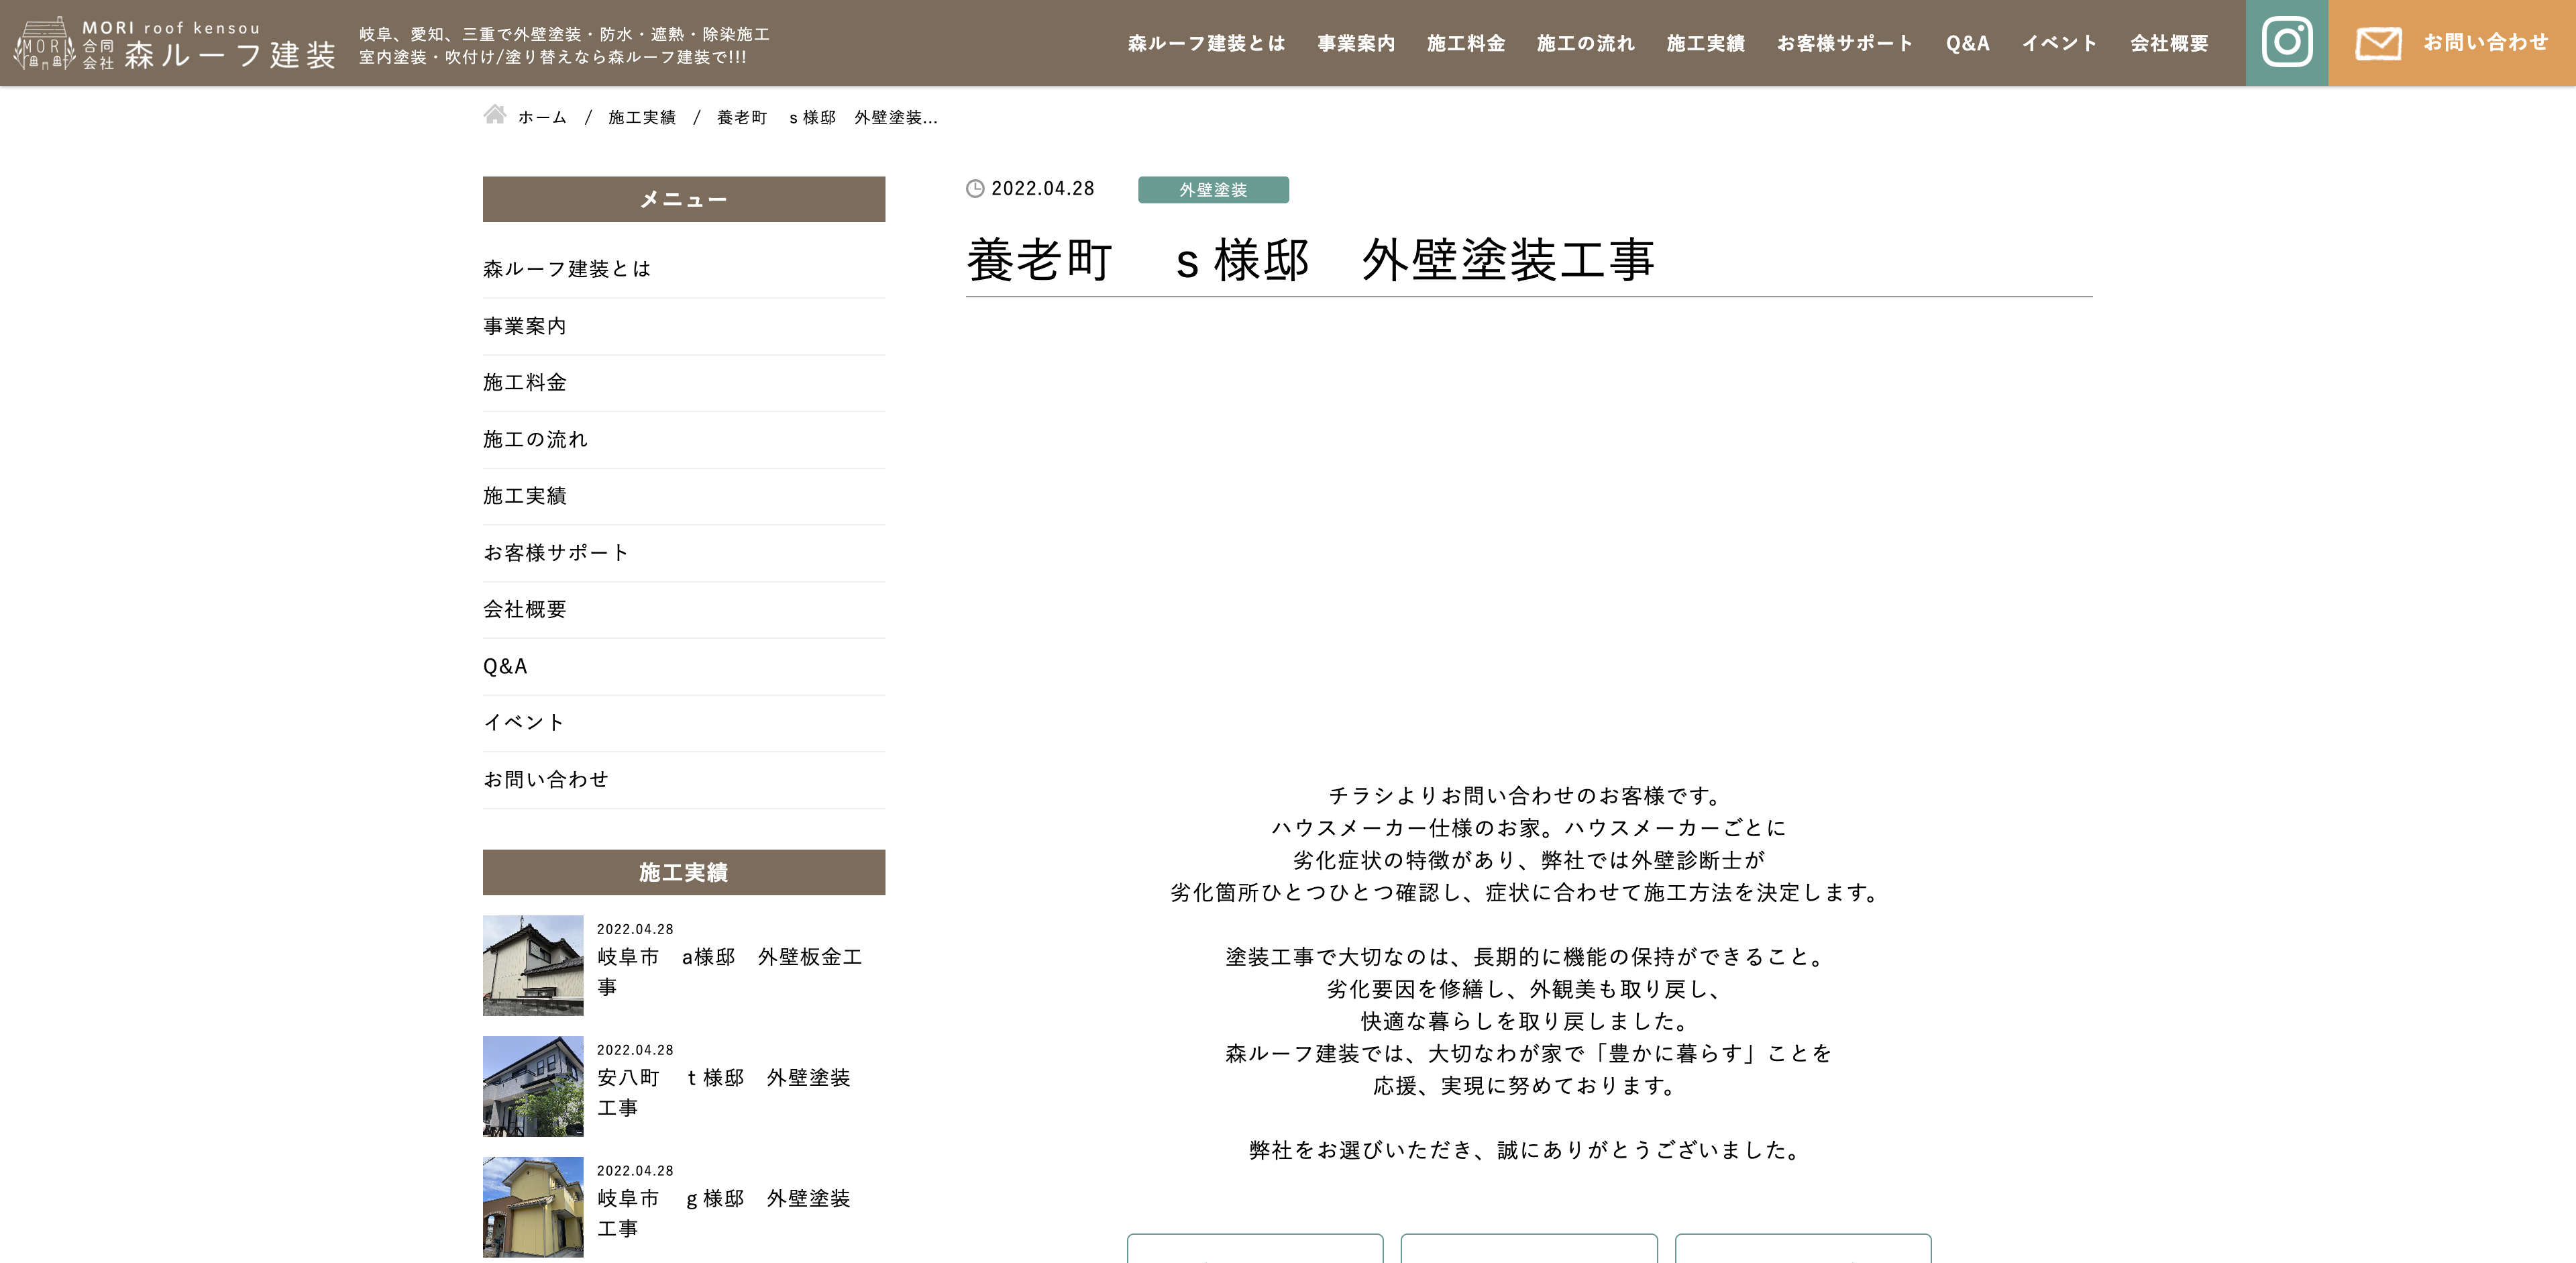2576x1263 pixels.
Task: Click the 養老町 s様邸 外壁塗装工事 page title
Action: pos(1310,260)
